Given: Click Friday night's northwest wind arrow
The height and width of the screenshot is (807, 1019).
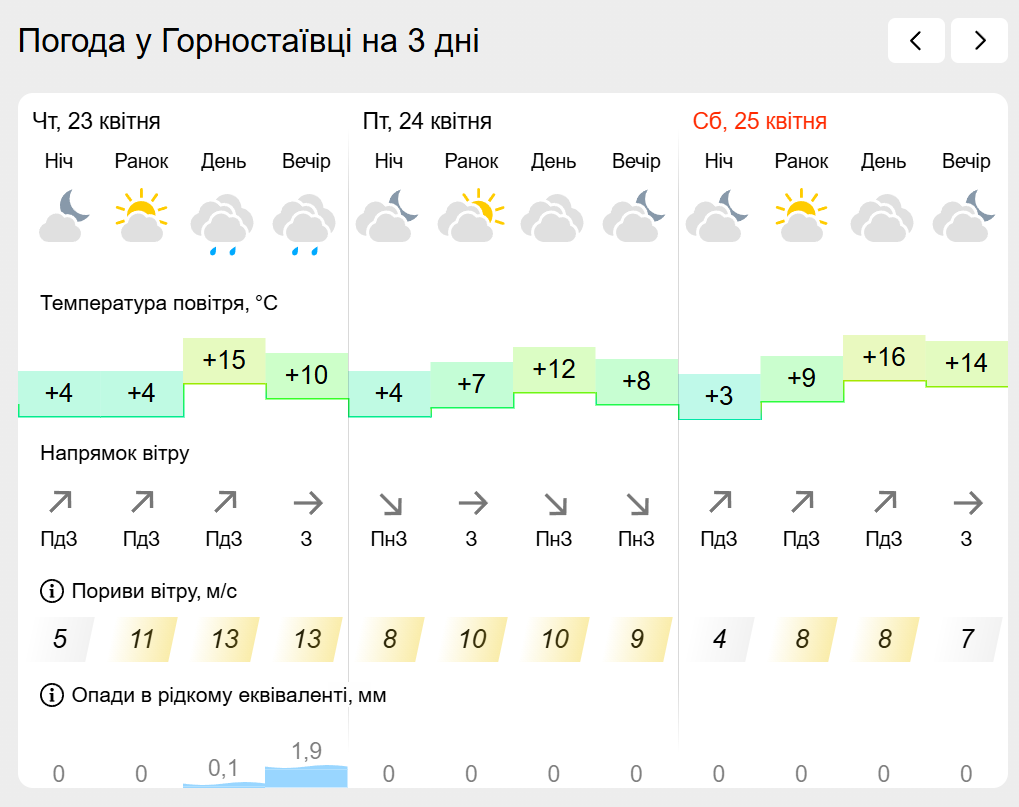Looking at the screenshot, I should point(388,502).
